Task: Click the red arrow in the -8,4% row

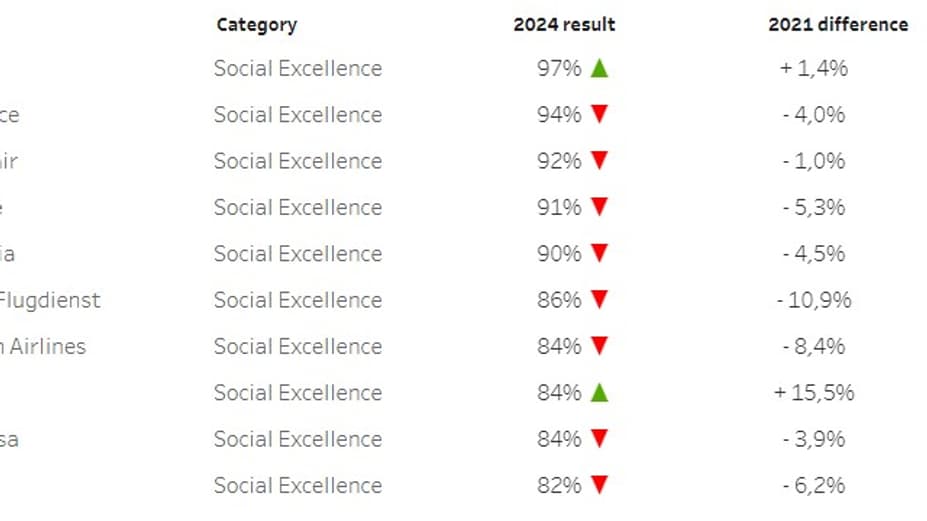Action: point(599,347)
